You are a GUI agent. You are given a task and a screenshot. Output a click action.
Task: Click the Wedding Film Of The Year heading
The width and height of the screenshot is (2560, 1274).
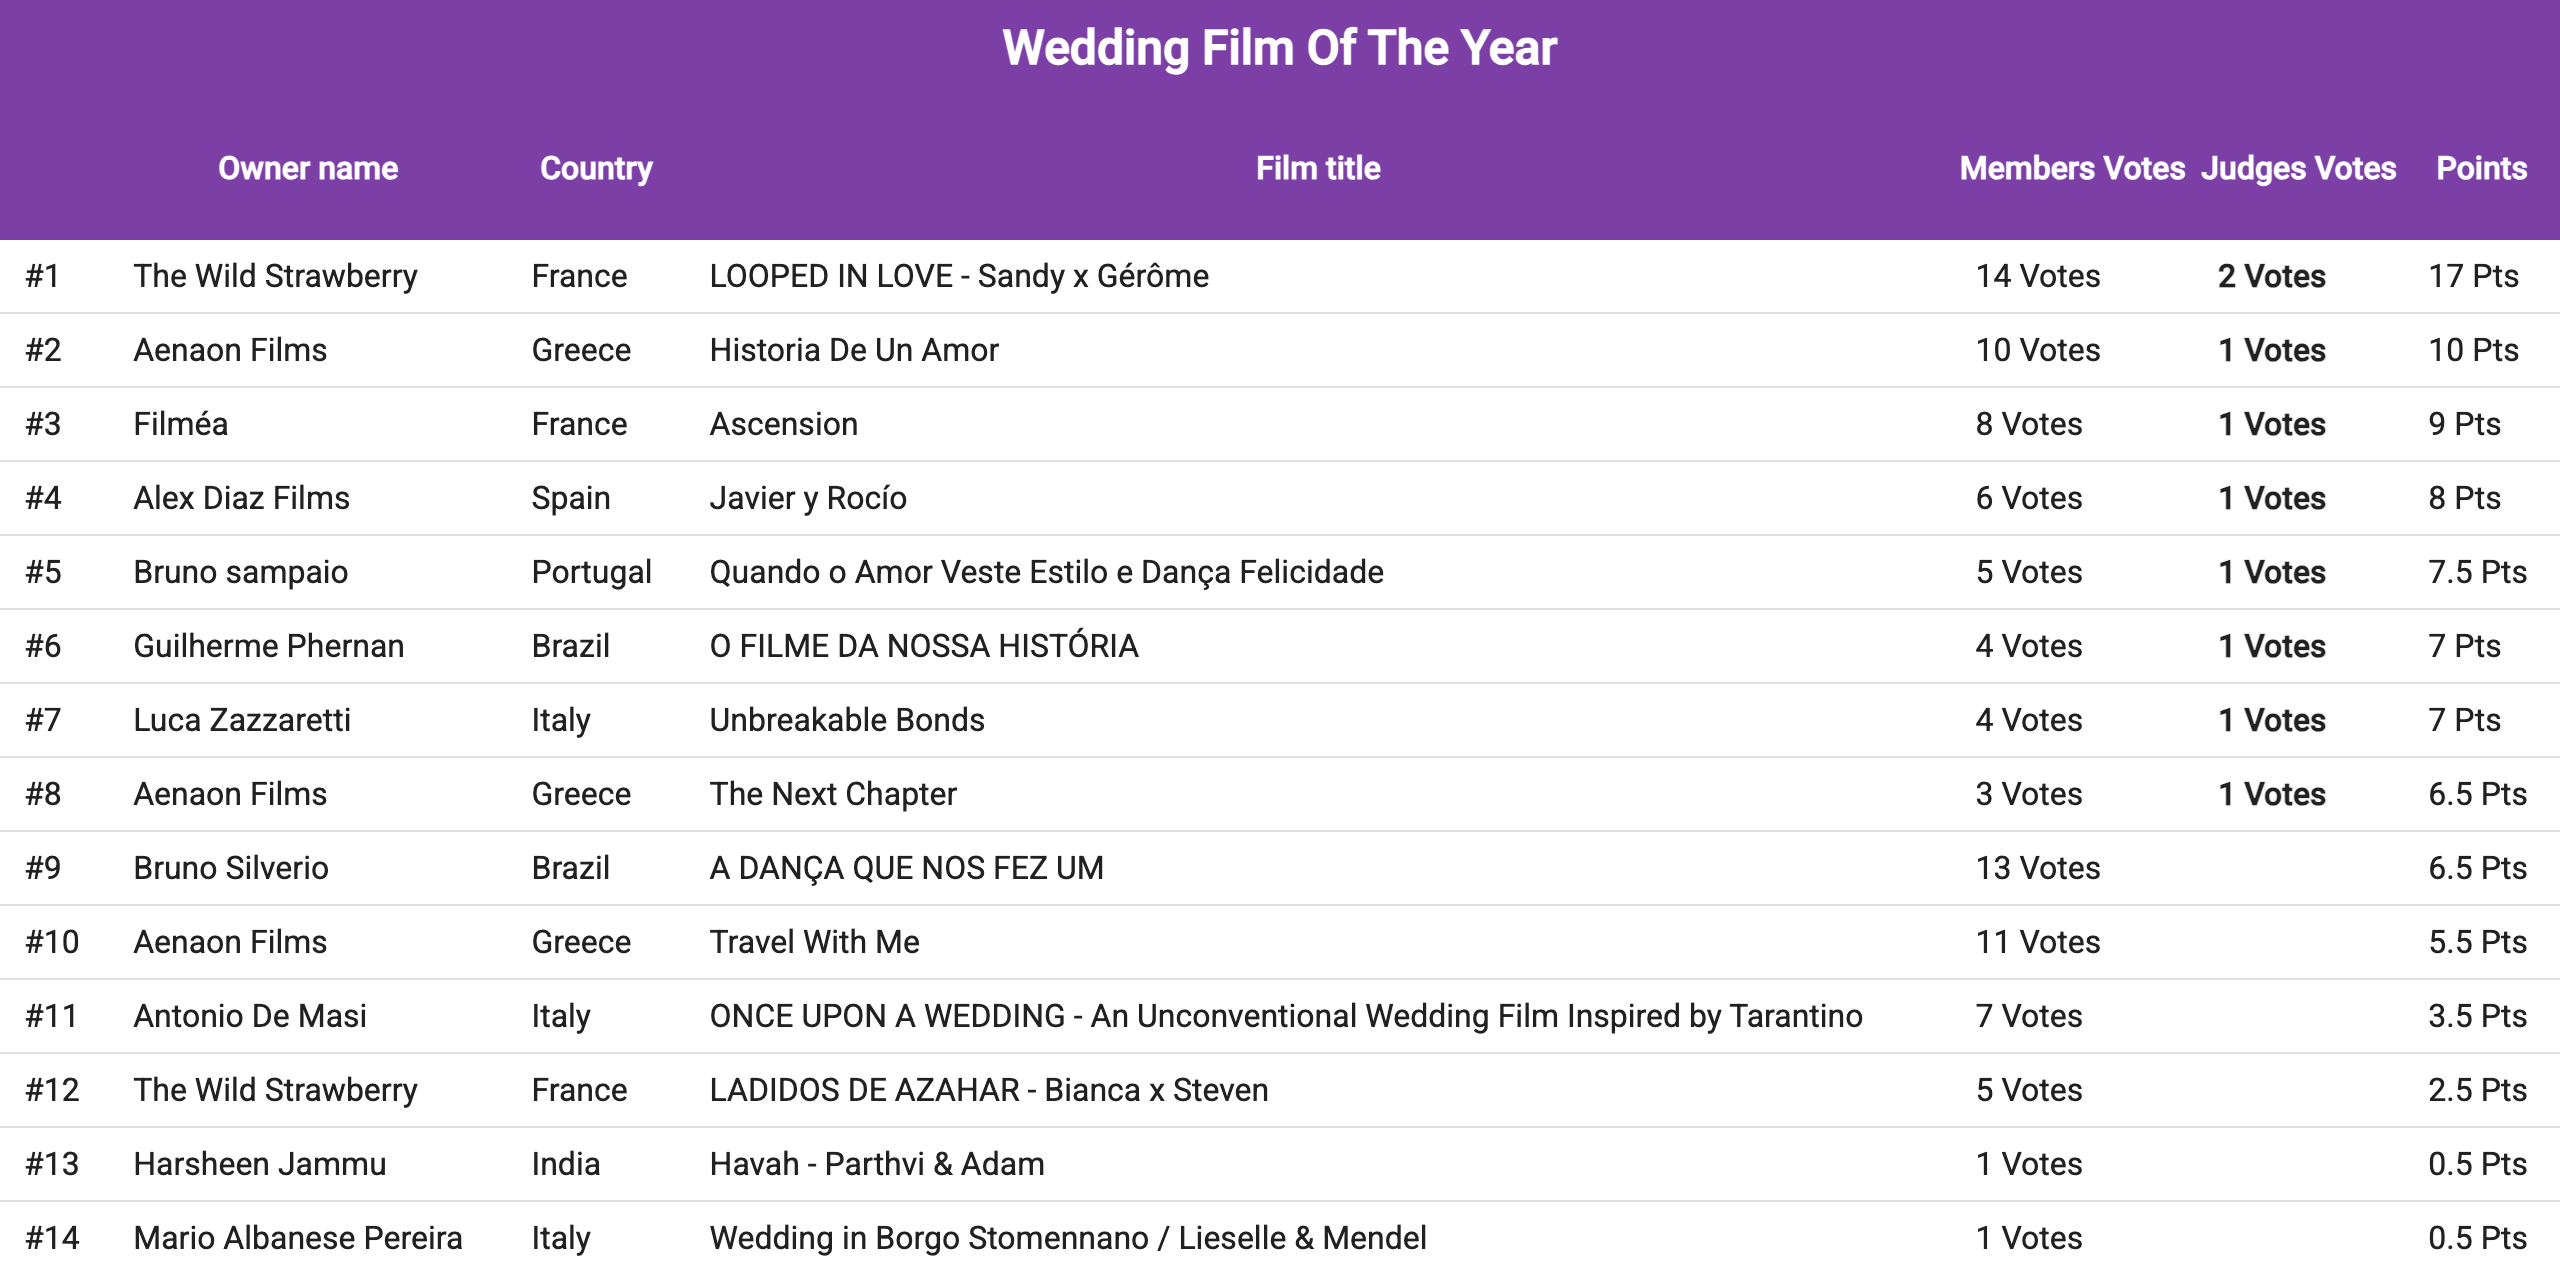tap(1279, 48)
